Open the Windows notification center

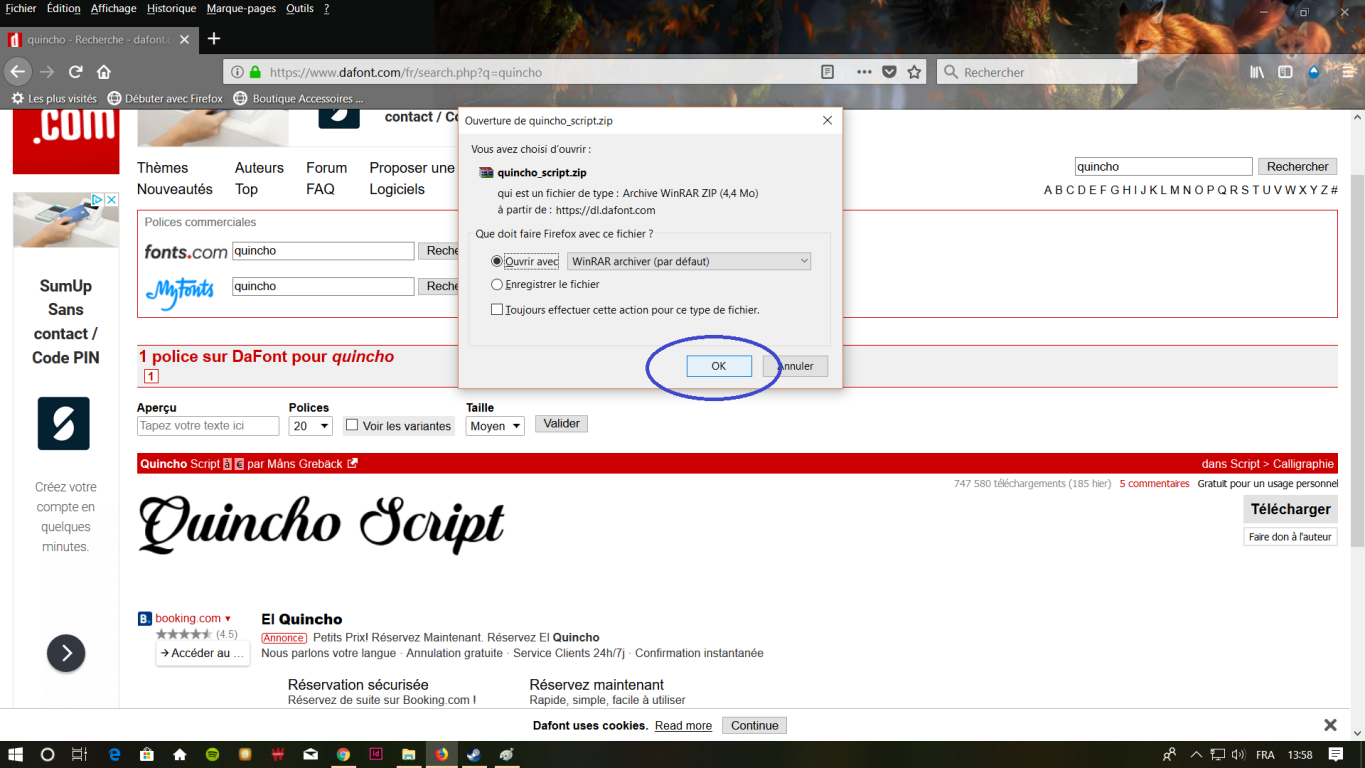[1335, 754]
